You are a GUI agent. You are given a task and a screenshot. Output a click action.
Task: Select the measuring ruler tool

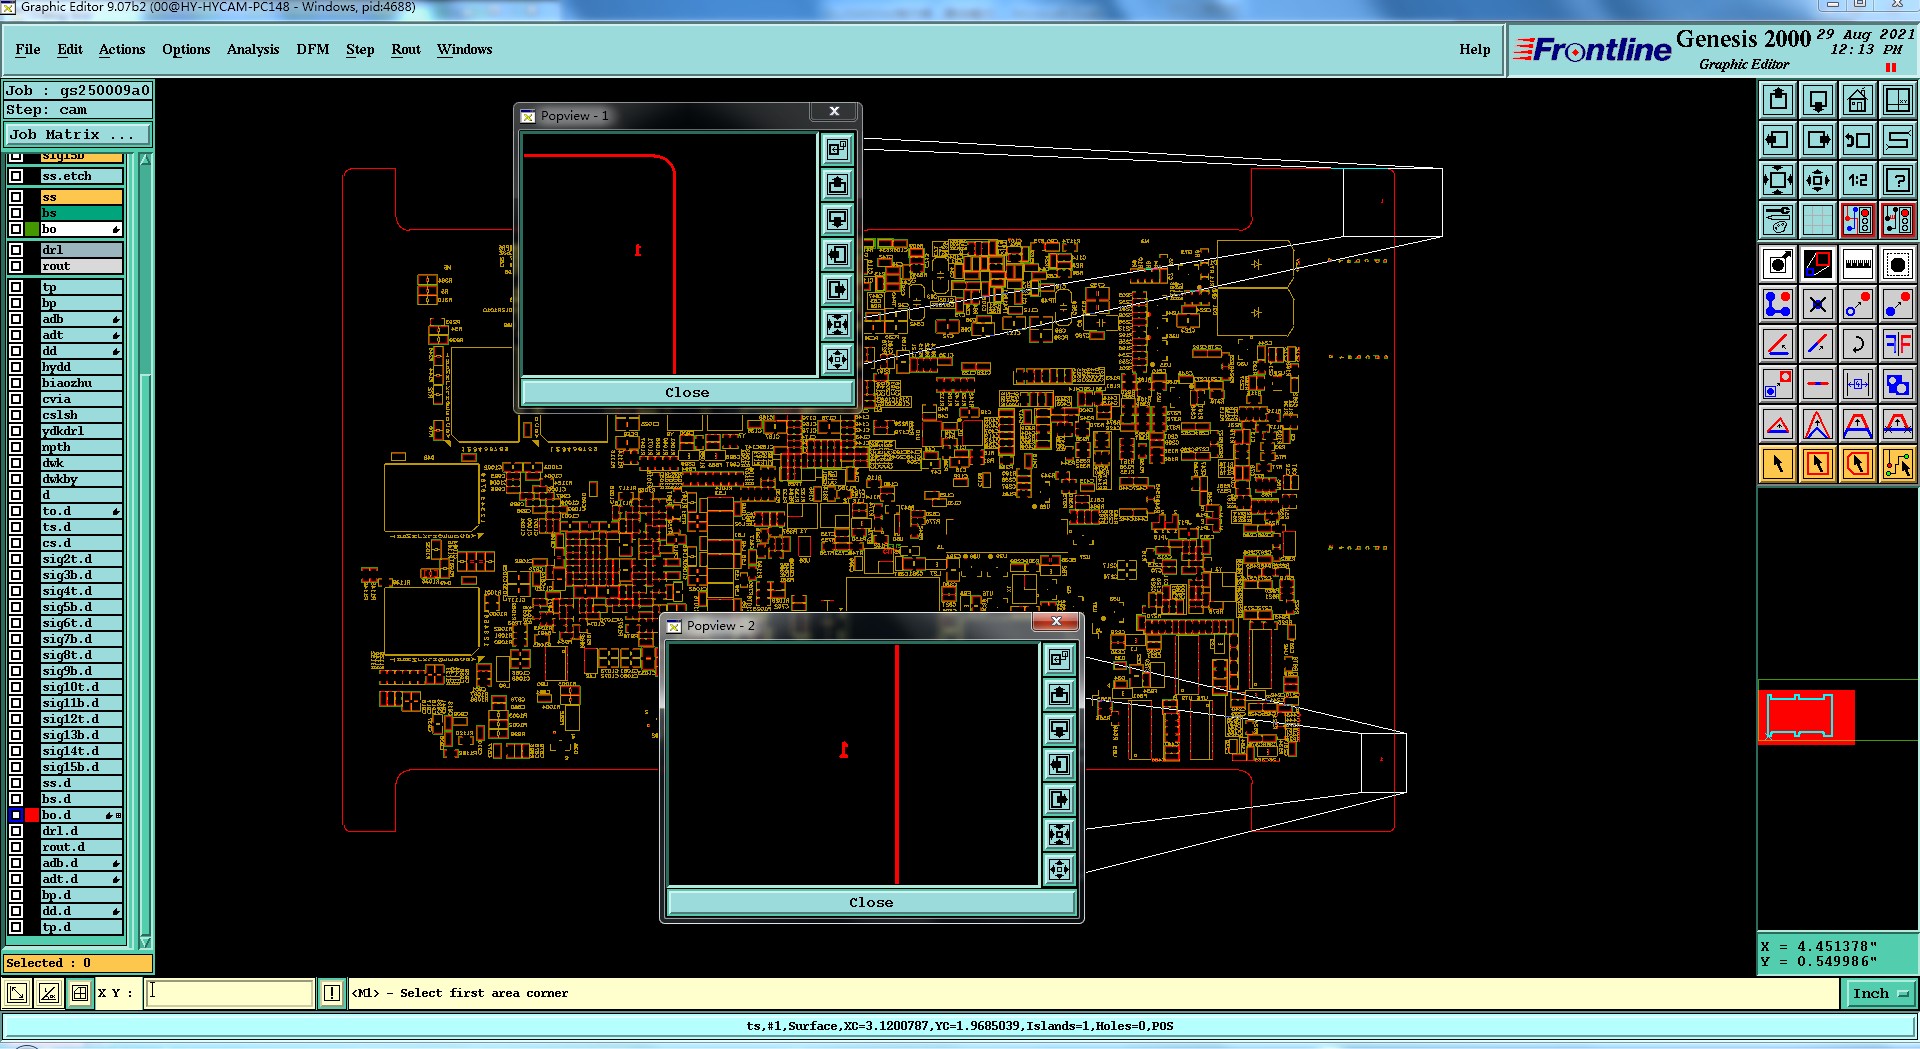click(x=1858, y=264)
